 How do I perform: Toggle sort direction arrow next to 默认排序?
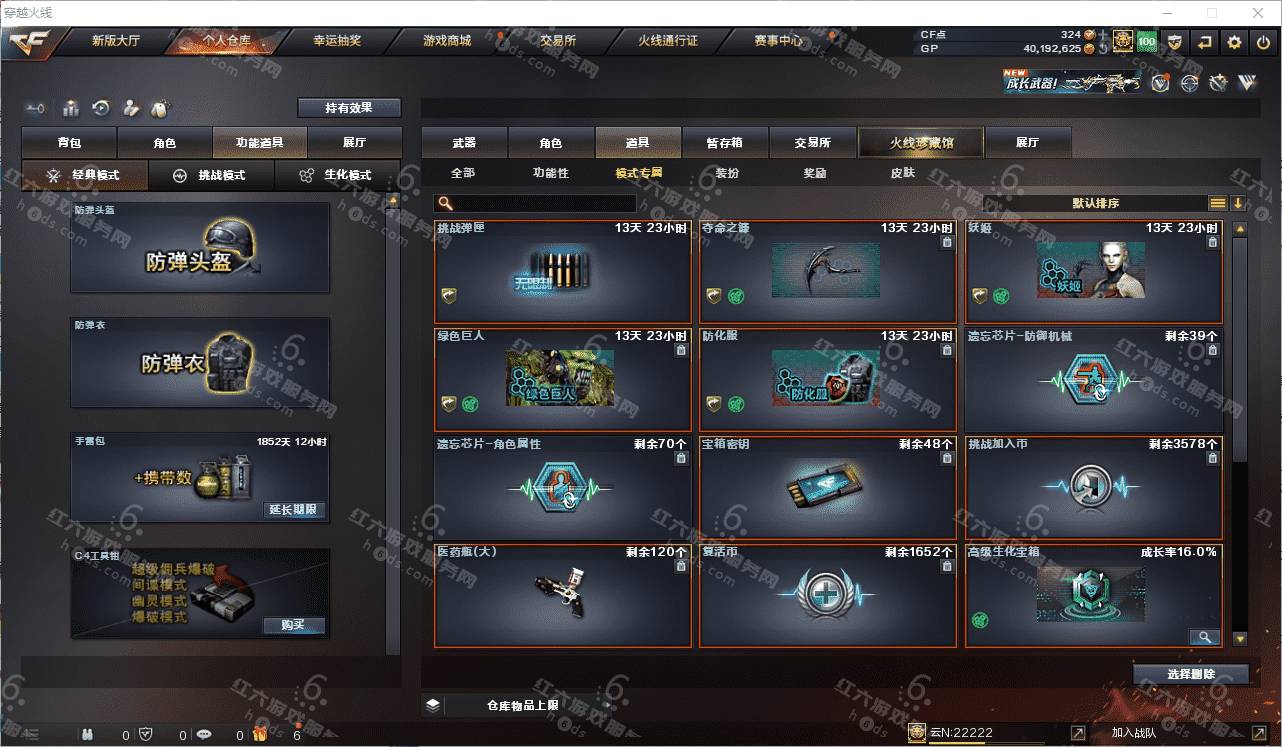tap(1238, 203)
